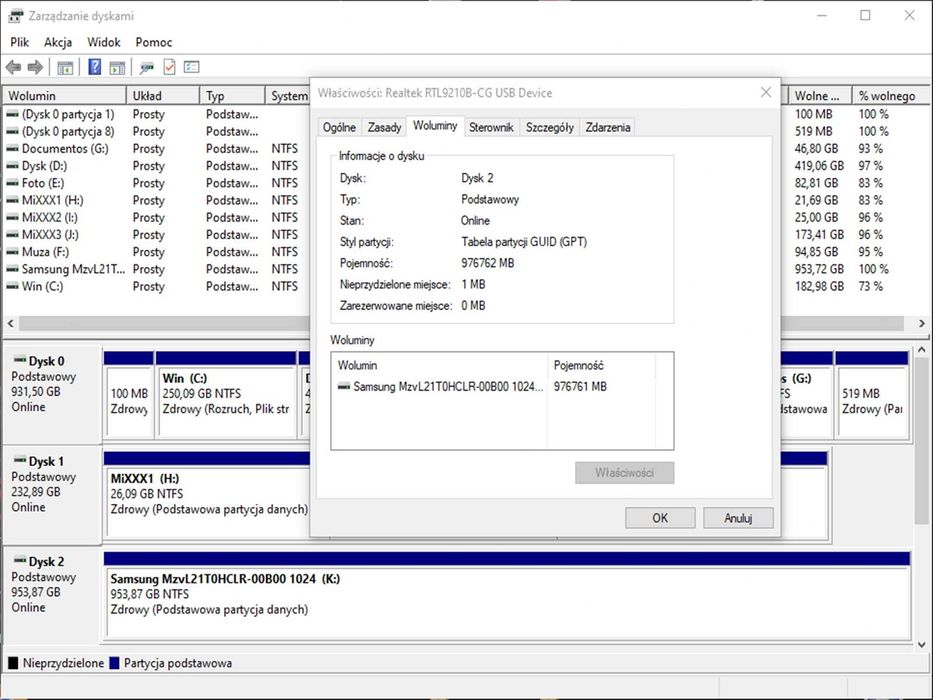Select the Muza (F:) drive icon in the list
Screen dimensions: 933x700
point(12,252)
